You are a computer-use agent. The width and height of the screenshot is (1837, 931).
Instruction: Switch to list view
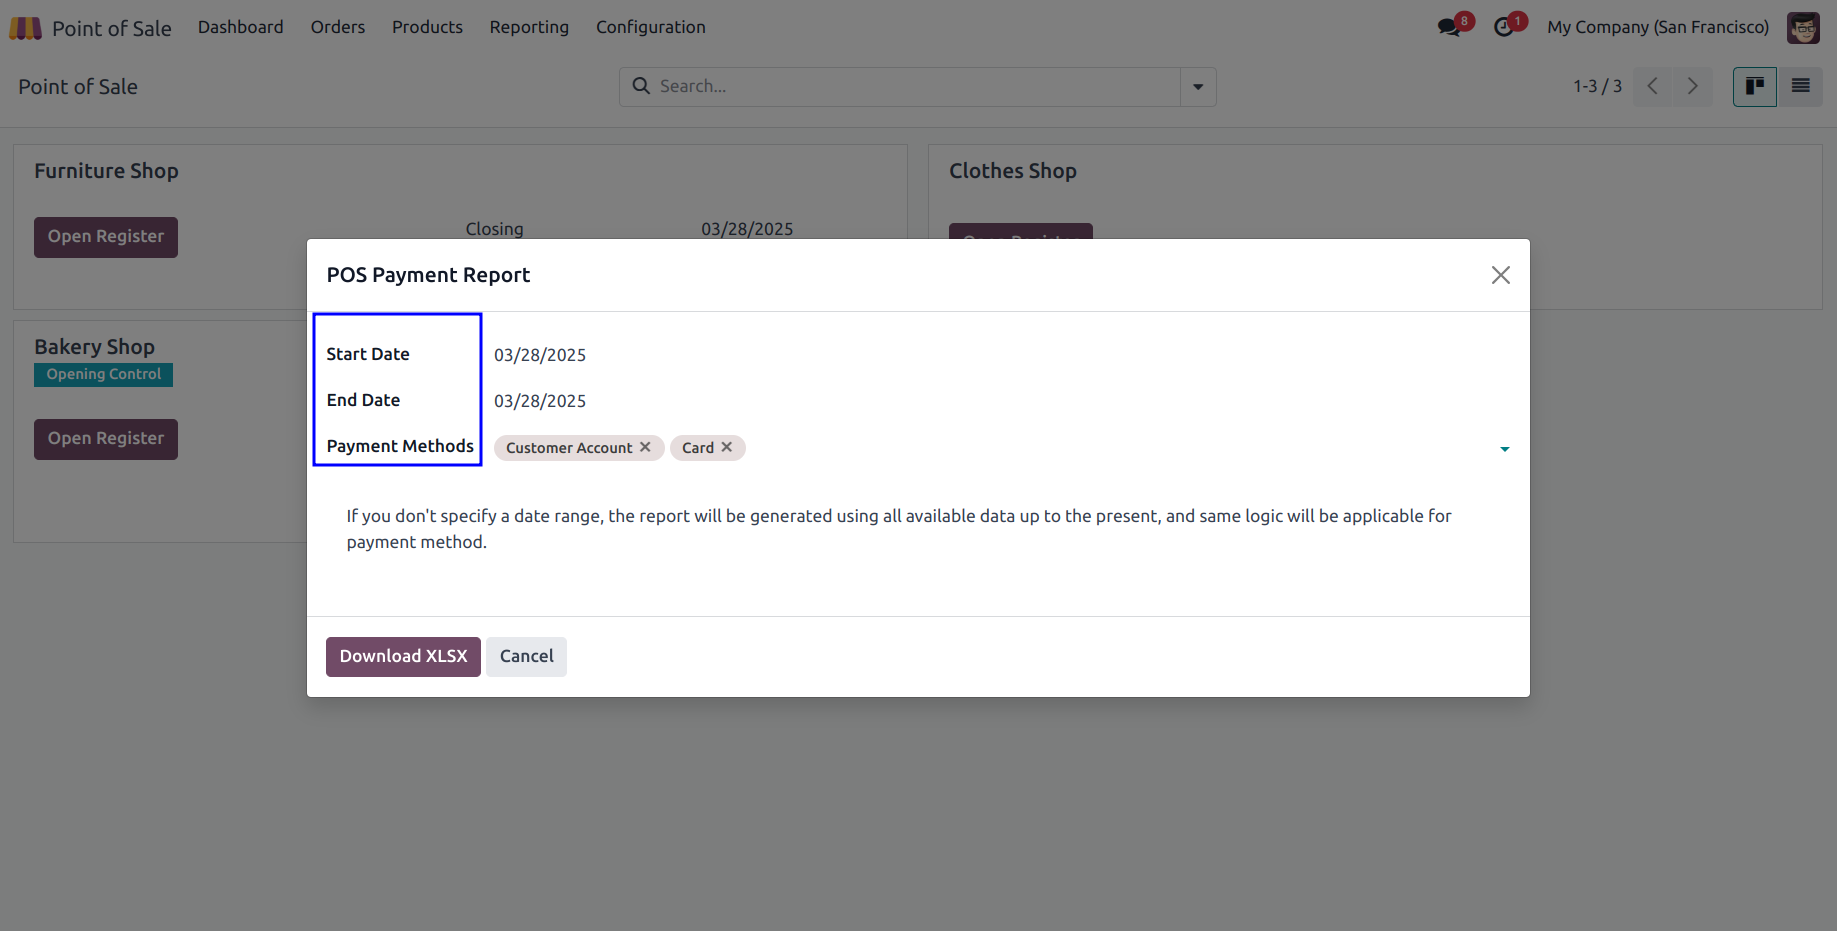click(x=1800, y=87)
